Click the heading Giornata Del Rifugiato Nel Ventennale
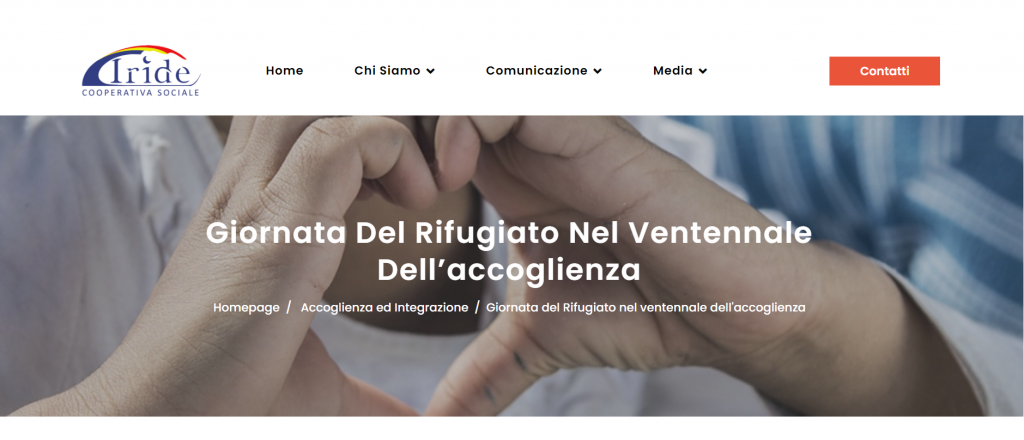Viewport: 1024px width, 440px height. [x=509, y=233]
